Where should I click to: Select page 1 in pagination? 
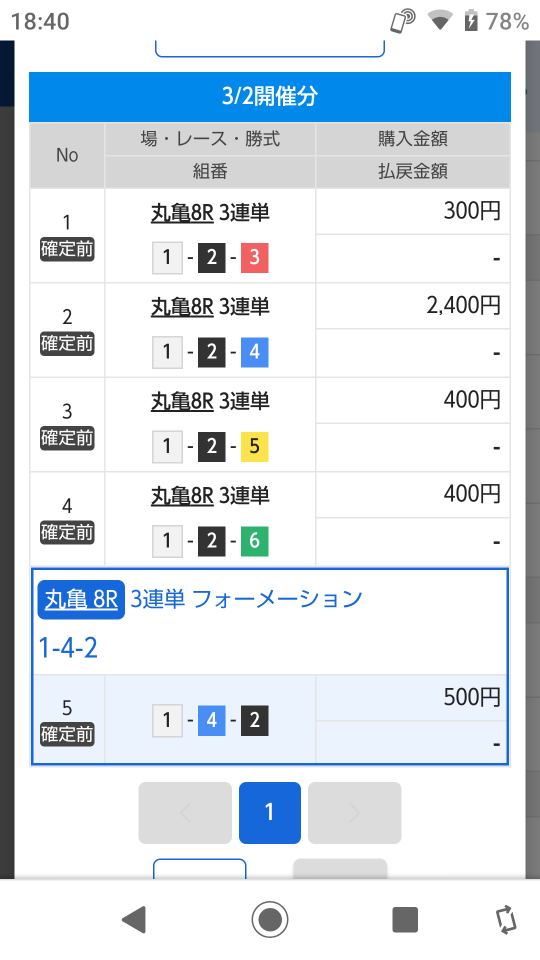click(269, 812)
